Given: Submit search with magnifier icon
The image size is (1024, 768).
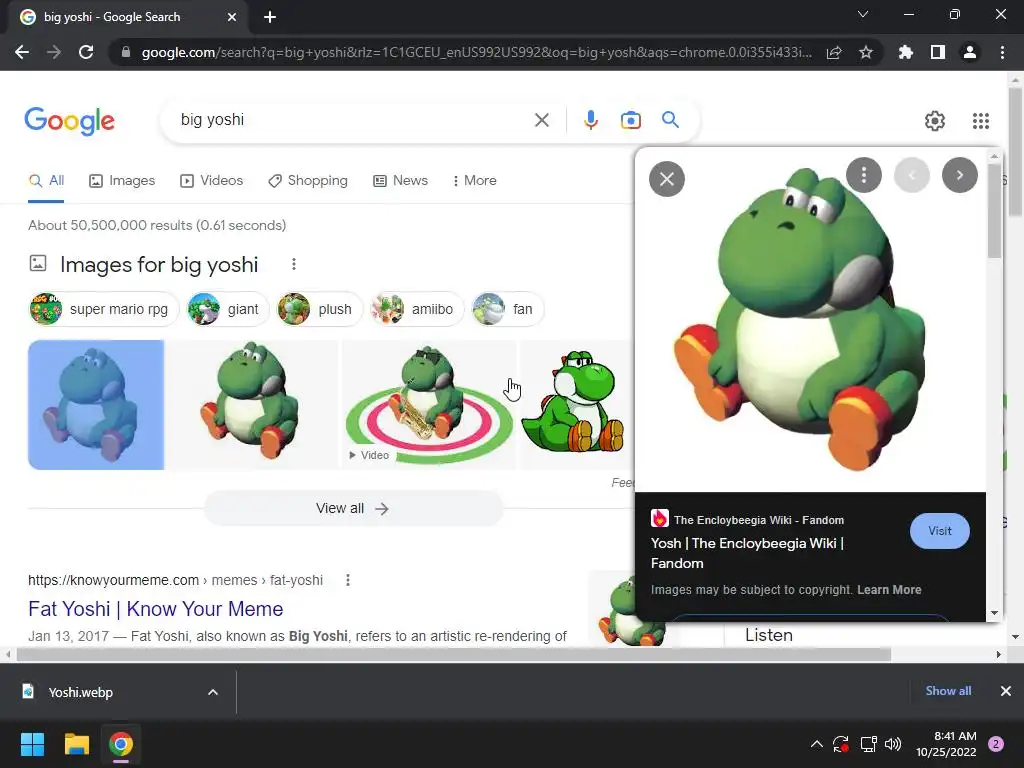Looking at the screenshot, I should pos(670,120).
